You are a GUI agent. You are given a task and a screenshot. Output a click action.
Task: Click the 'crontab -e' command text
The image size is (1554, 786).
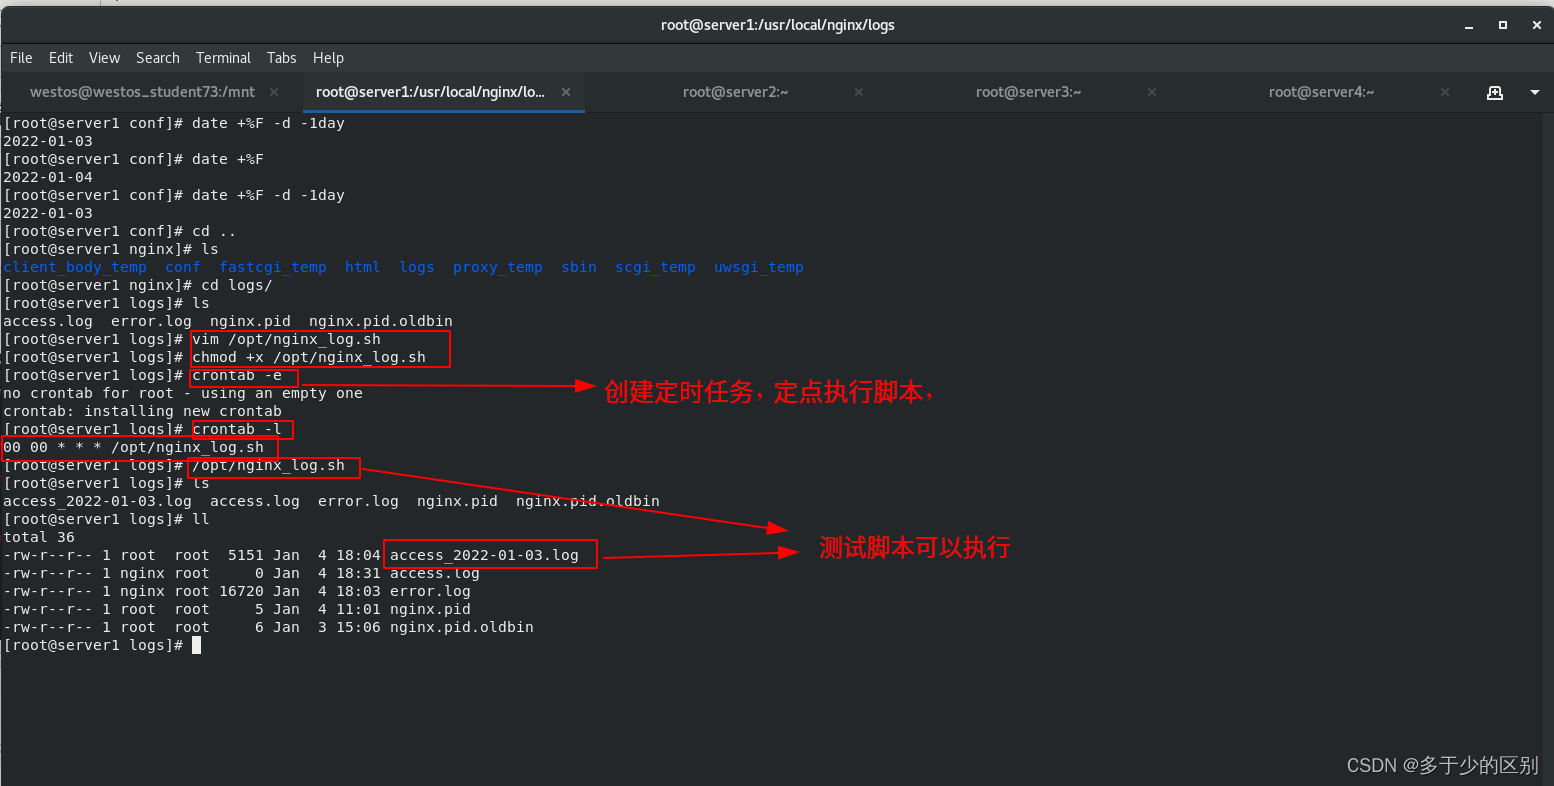click(237, 375)
